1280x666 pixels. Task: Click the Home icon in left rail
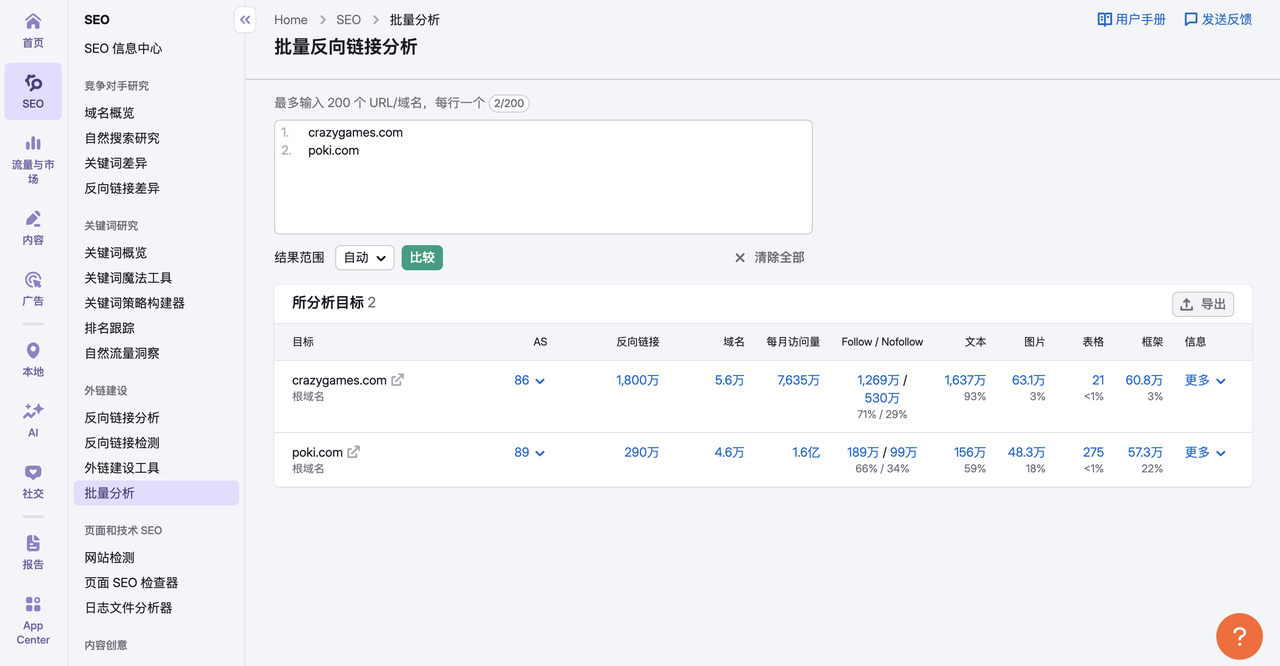pyautogui.click(x=33, y=22)
